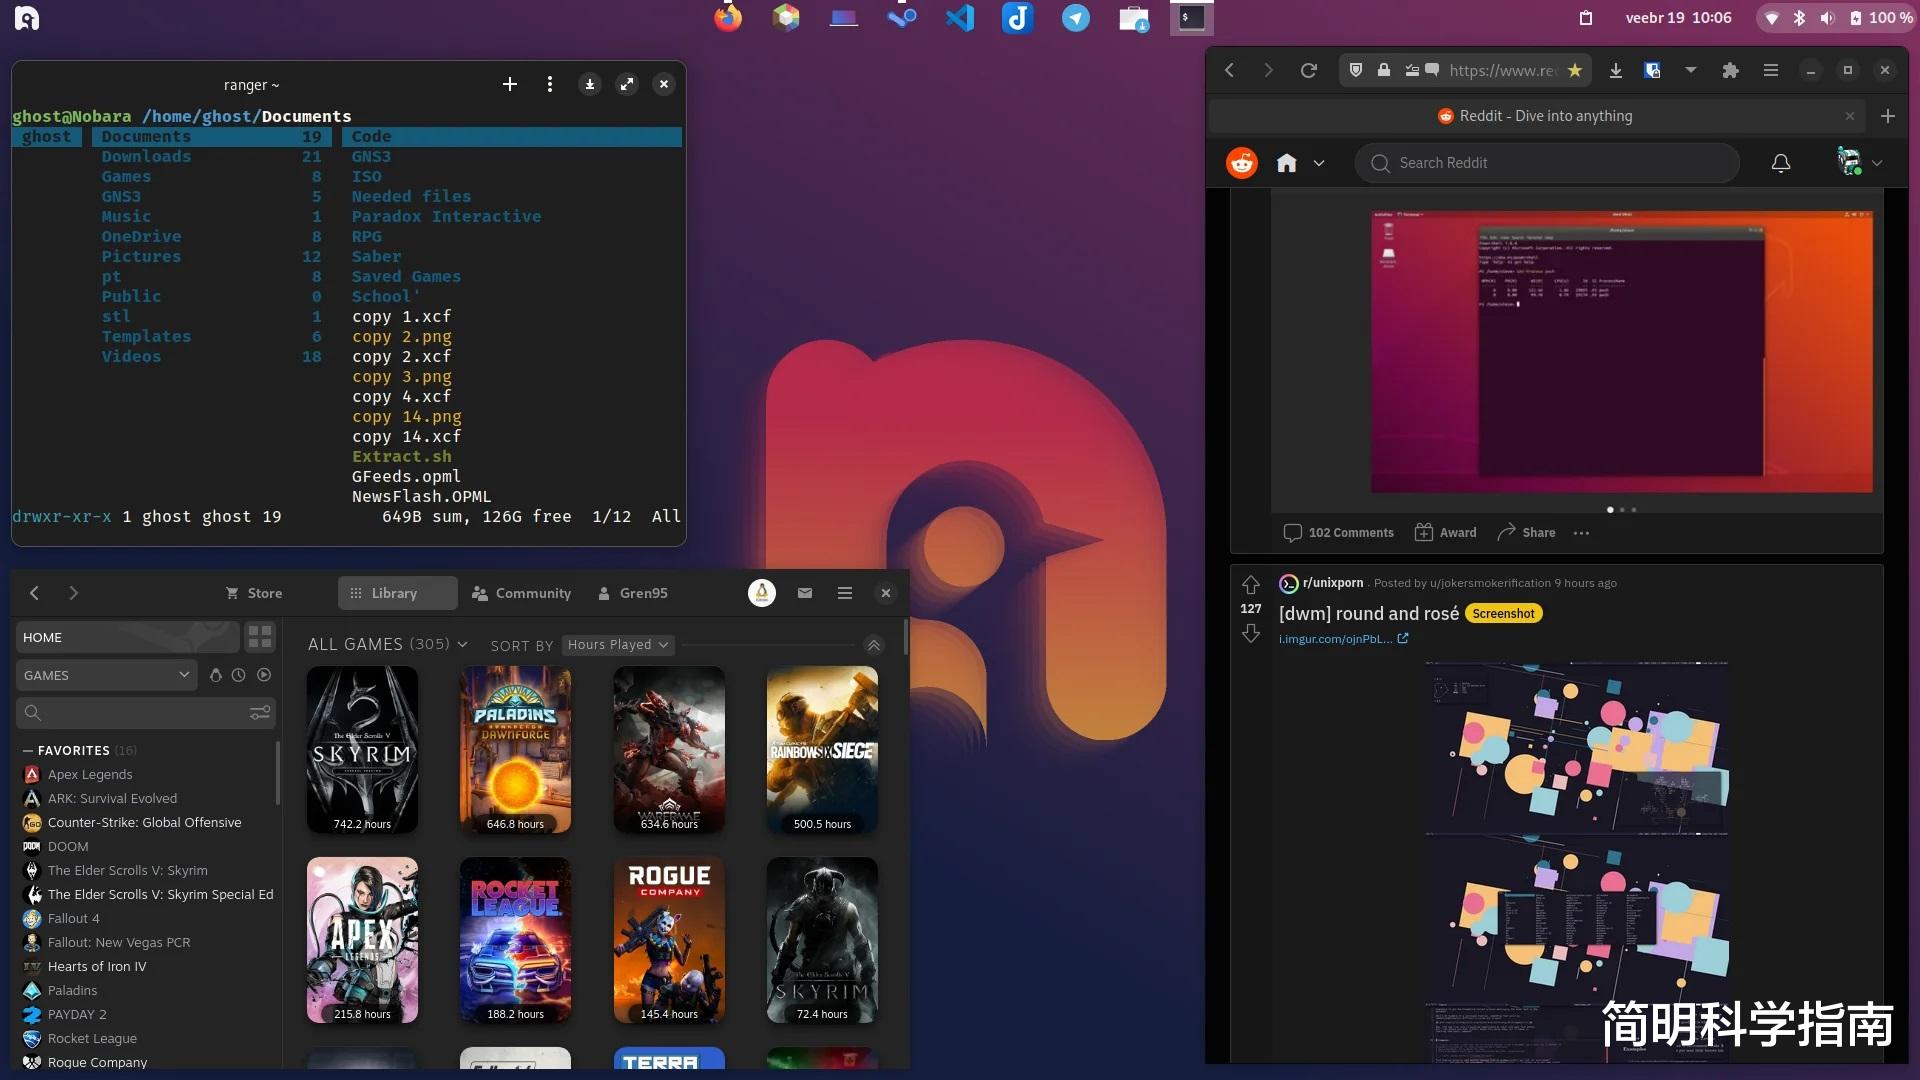The width and height of the screenshot is (1920, 1080).
Task: Open Steam messages envelope icon
Action: tap(805, 593)
